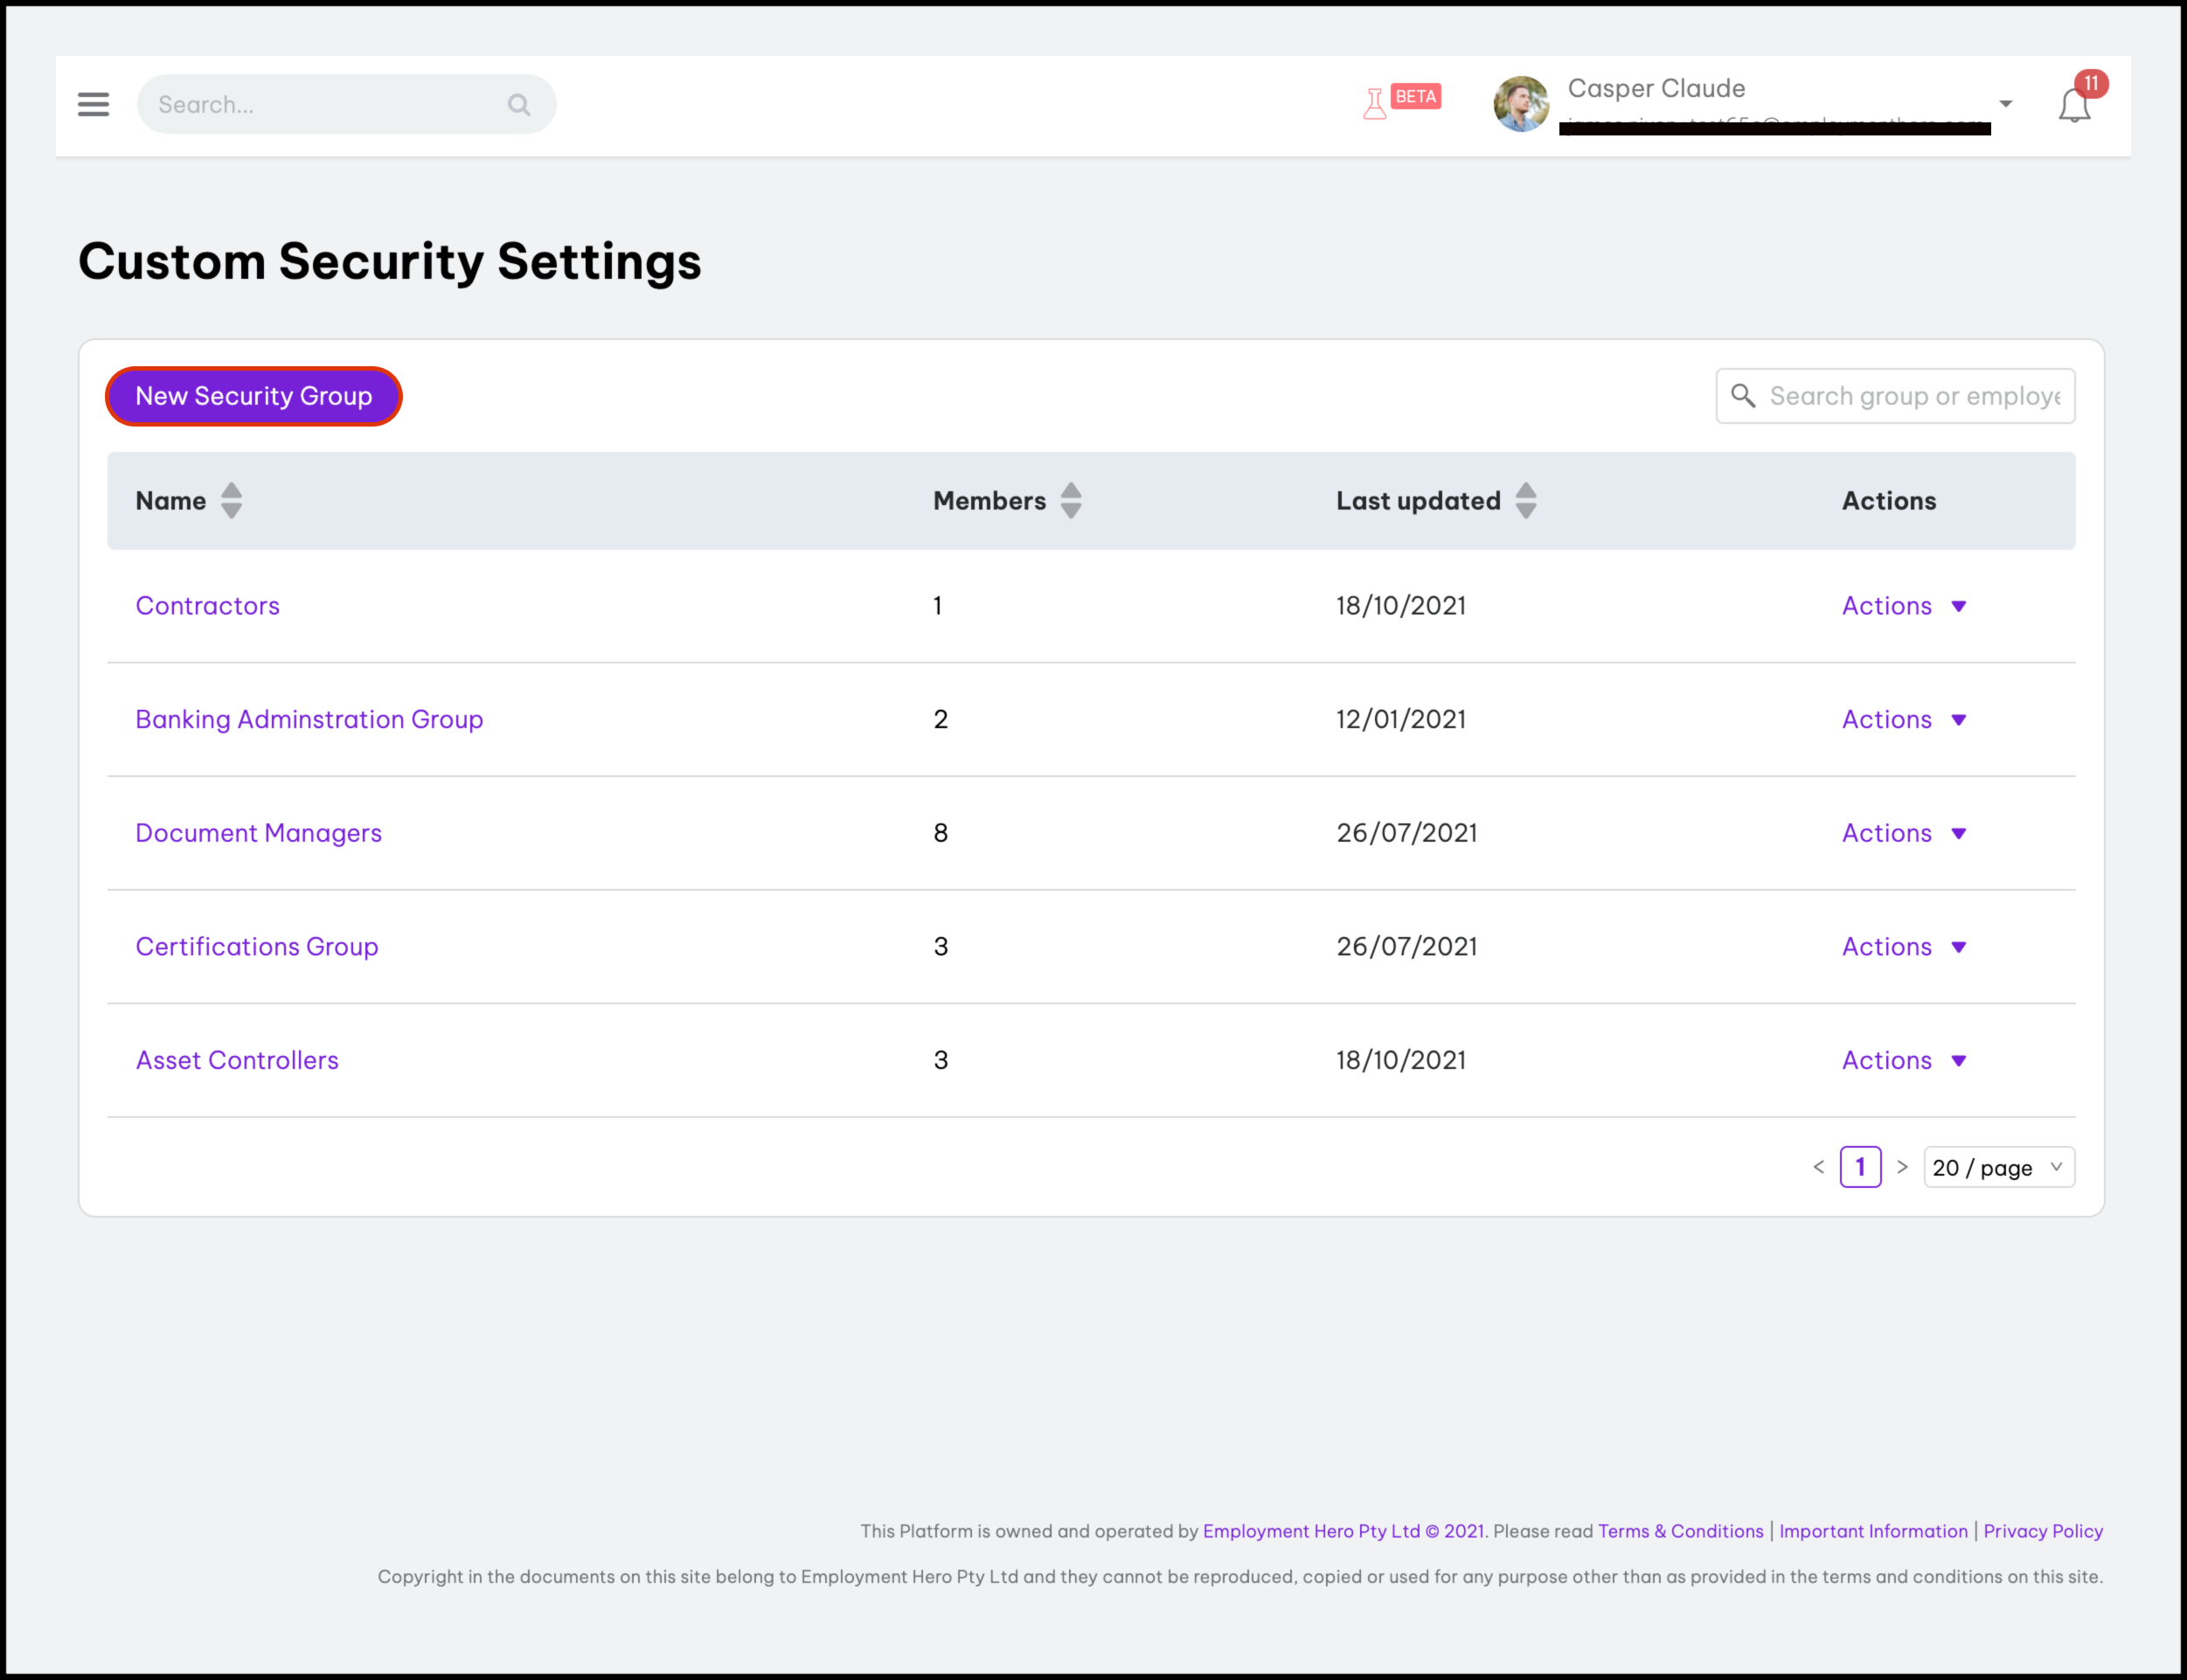Sort table by Last updated arrows
2187x1680 pixels.
pyautogui.click(x=1525, y=500)
